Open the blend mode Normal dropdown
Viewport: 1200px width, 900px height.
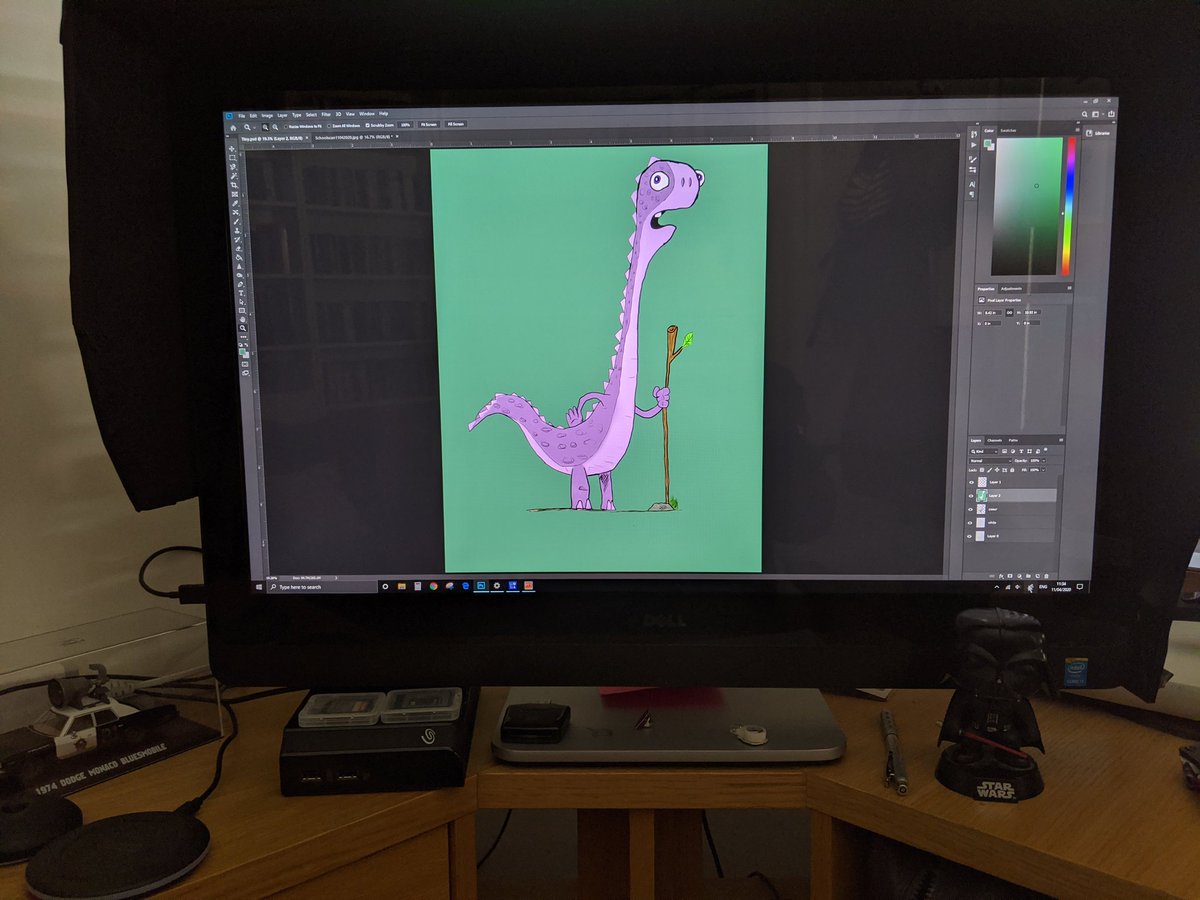click(x=990, y=461)
